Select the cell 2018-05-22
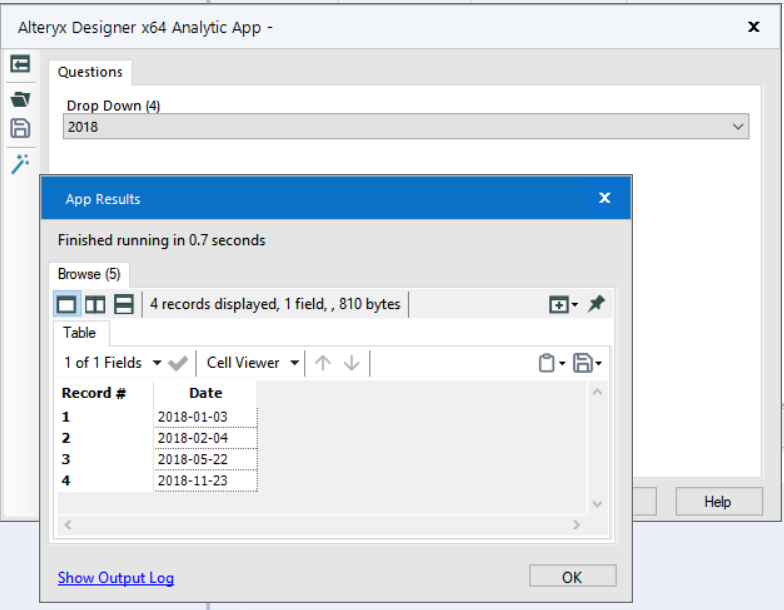This screenshot has height=610, width=784. pyautogui.click(x=206, y=460)
